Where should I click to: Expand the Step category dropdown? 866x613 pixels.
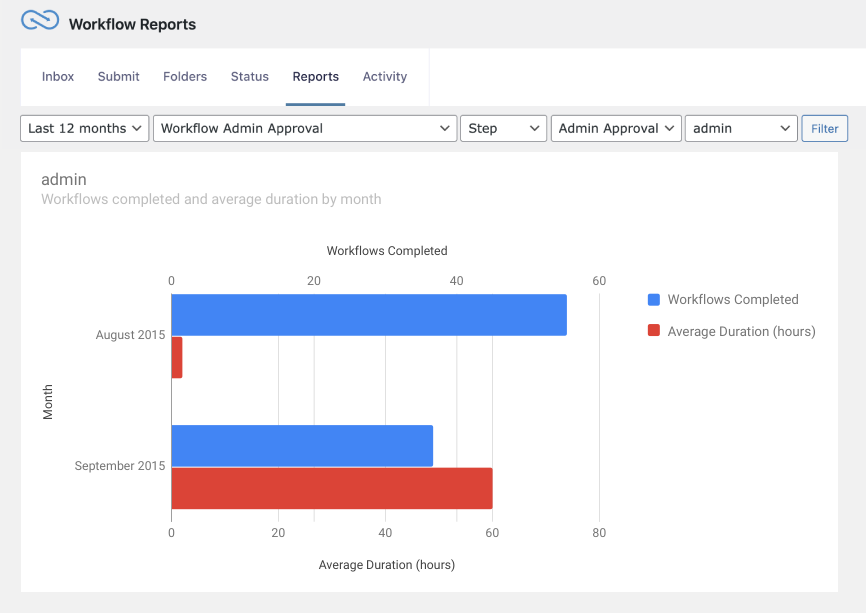[503, 129]
